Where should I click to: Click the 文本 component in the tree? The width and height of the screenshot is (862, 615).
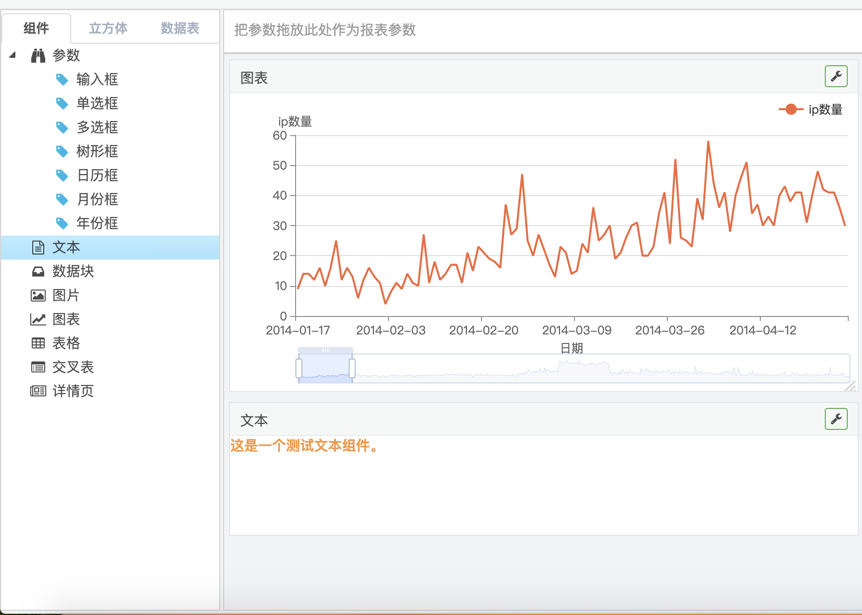(x=66, y=247)
